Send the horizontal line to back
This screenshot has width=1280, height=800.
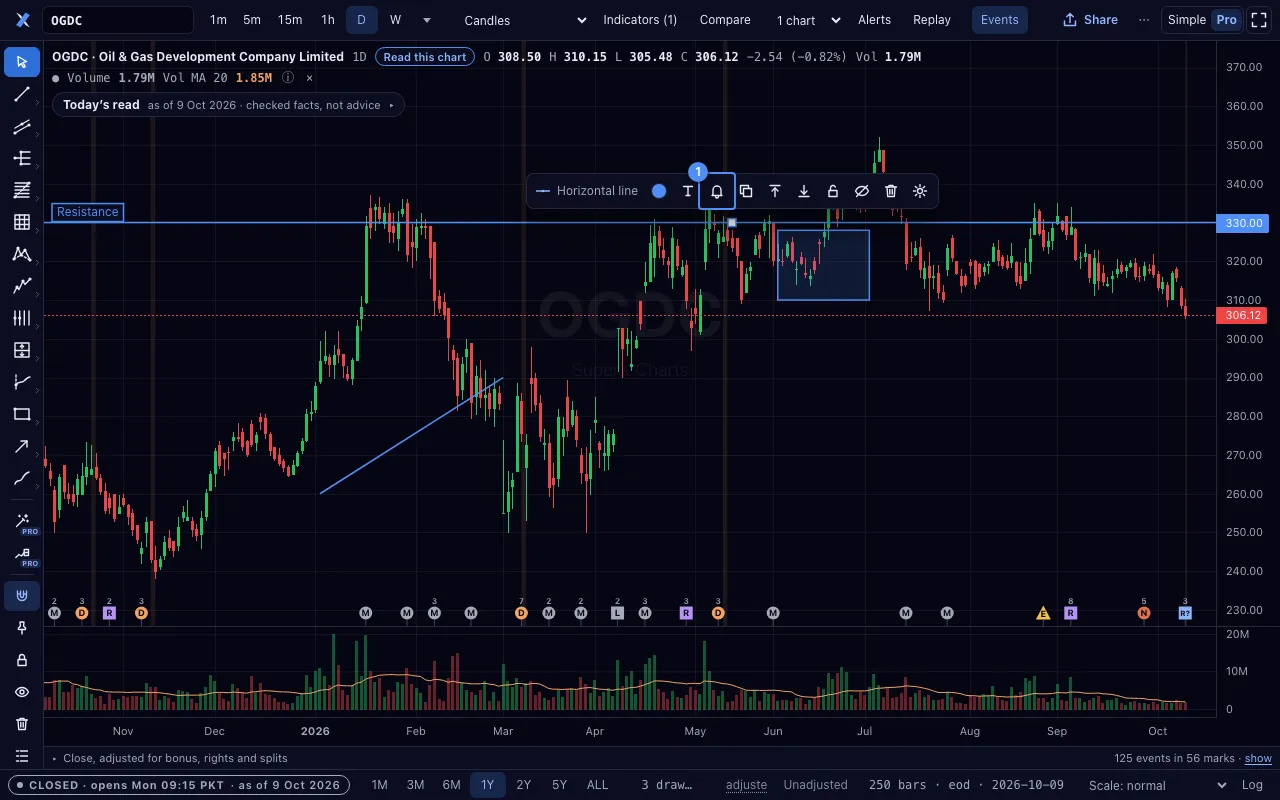[804, 191]
